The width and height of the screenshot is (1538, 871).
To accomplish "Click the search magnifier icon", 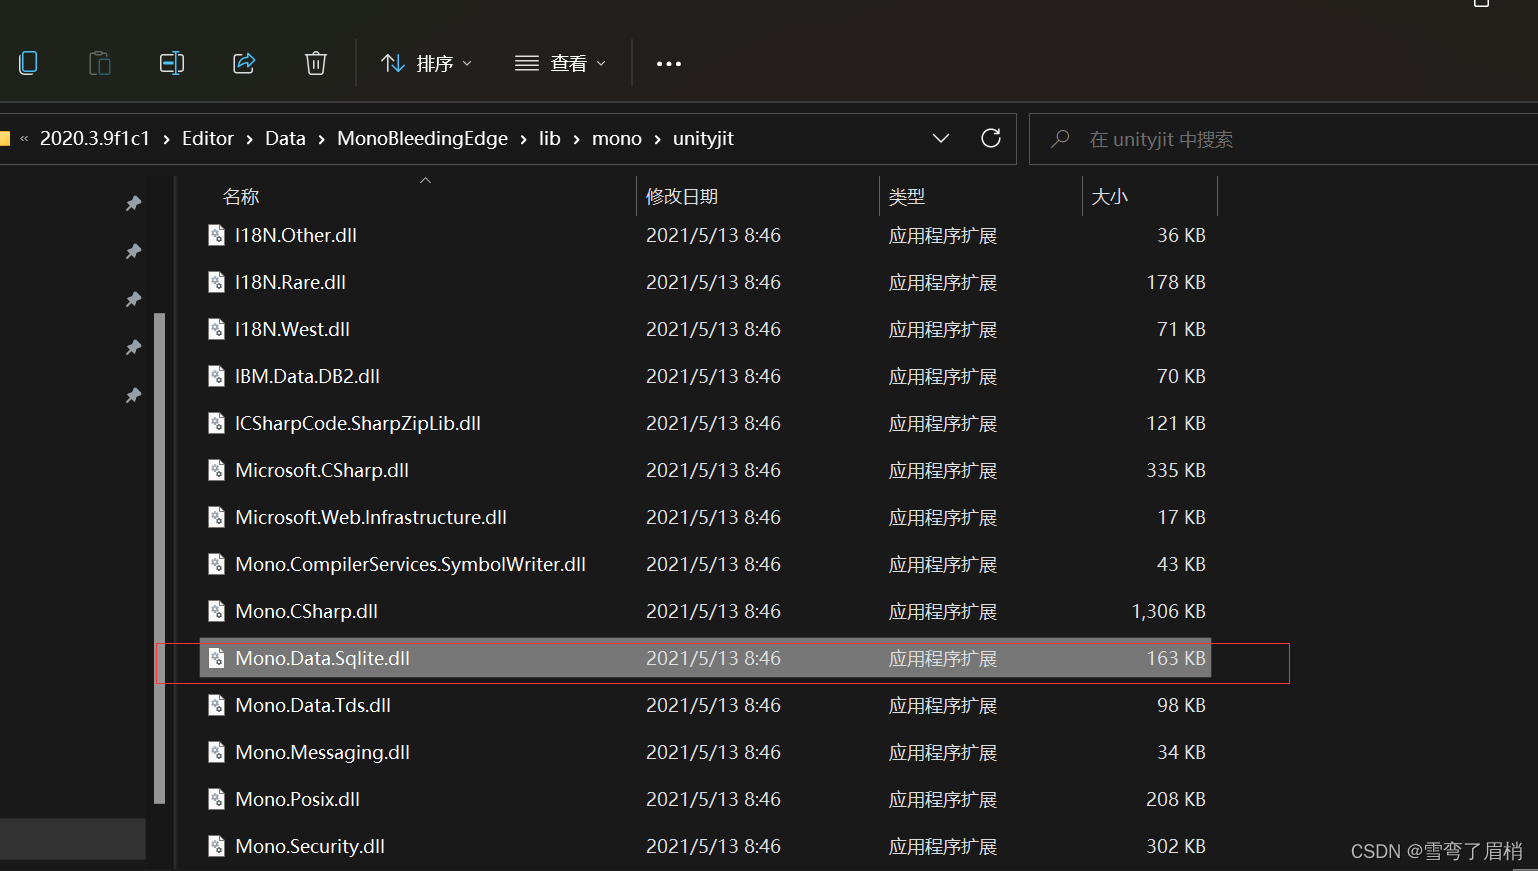I will coord(1061,139).
